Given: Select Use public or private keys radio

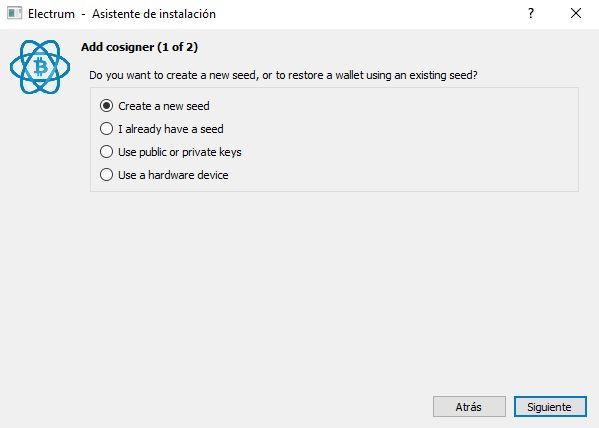Looking at the screenshot, I should [x=106, y=152].
